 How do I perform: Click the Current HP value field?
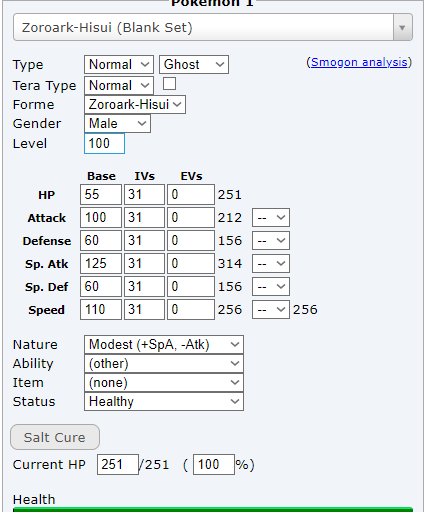[118, 464]
